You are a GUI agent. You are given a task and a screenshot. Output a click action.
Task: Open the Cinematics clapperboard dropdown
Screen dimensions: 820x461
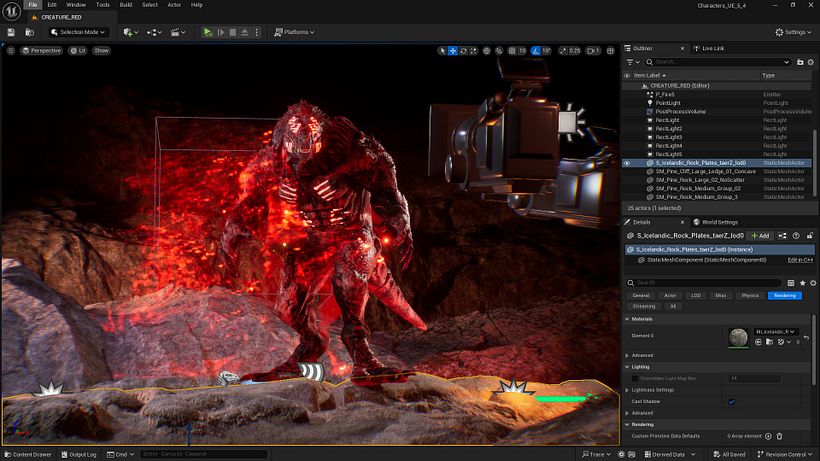[x=178, y=32]
